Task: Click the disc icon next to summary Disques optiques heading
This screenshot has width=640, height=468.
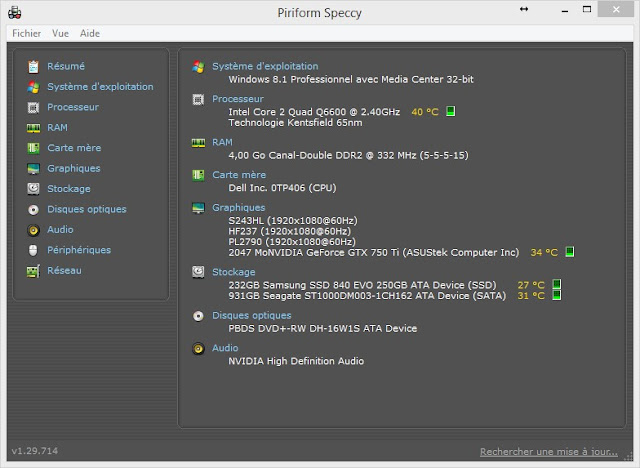Action: pyautogui.click(x=198, y=316)
